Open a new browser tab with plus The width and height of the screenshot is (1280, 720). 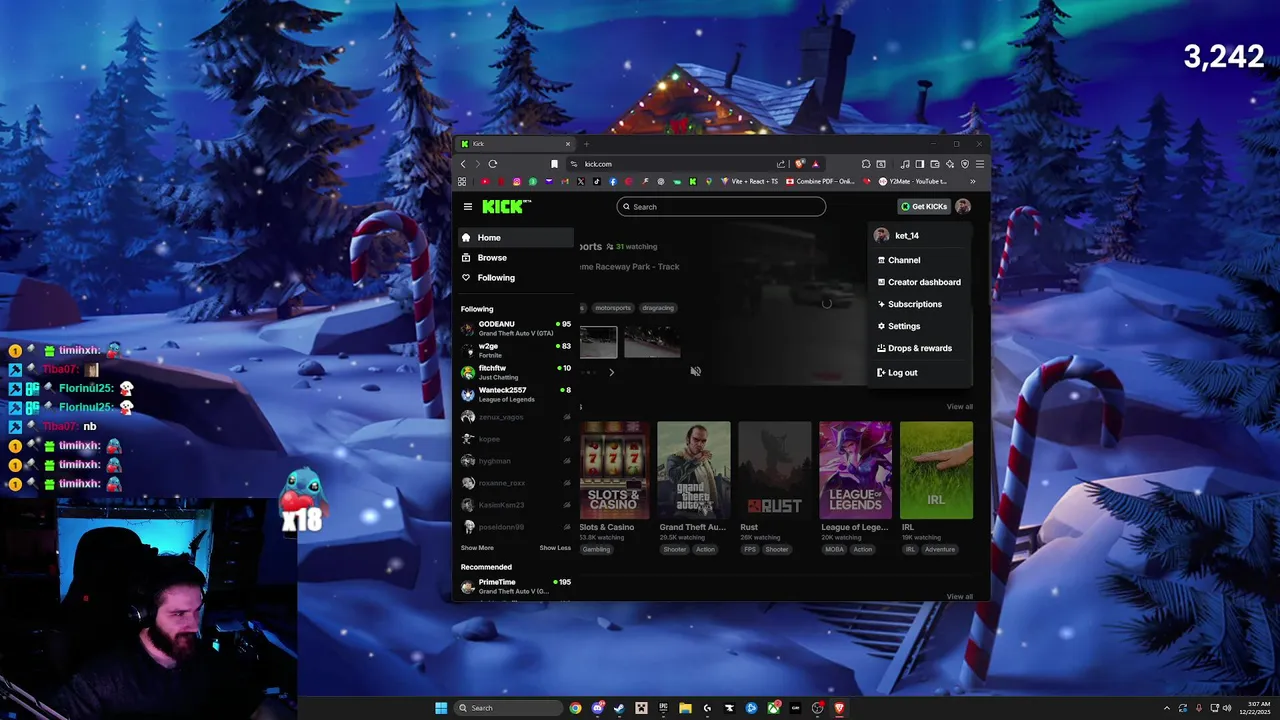click(586, 144)
